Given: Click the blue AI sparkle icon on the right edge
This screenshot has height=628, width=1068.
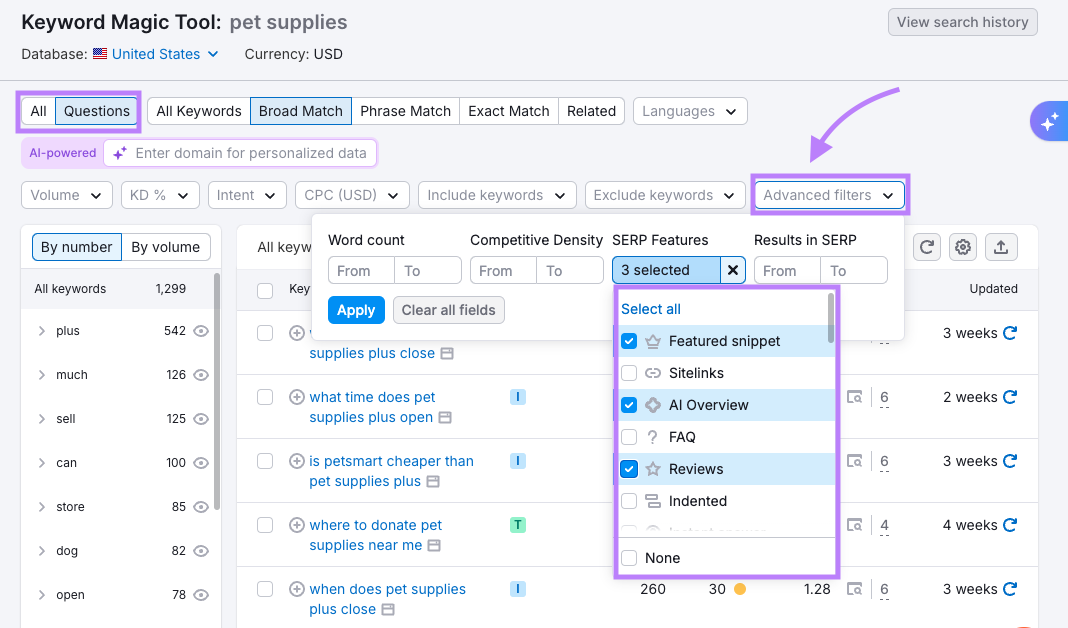Looking at the screenshot, I should [1049, 120].
